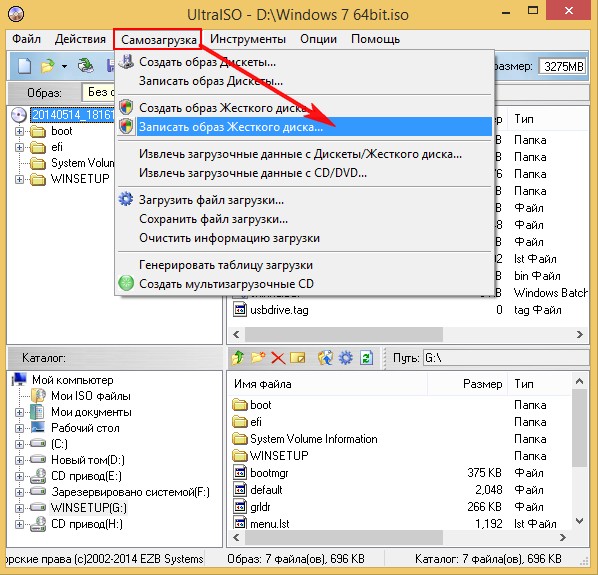Viewport: 598px width, 575px height.
Task: Click the disc icon of image root 20140514
Action: 19,115
